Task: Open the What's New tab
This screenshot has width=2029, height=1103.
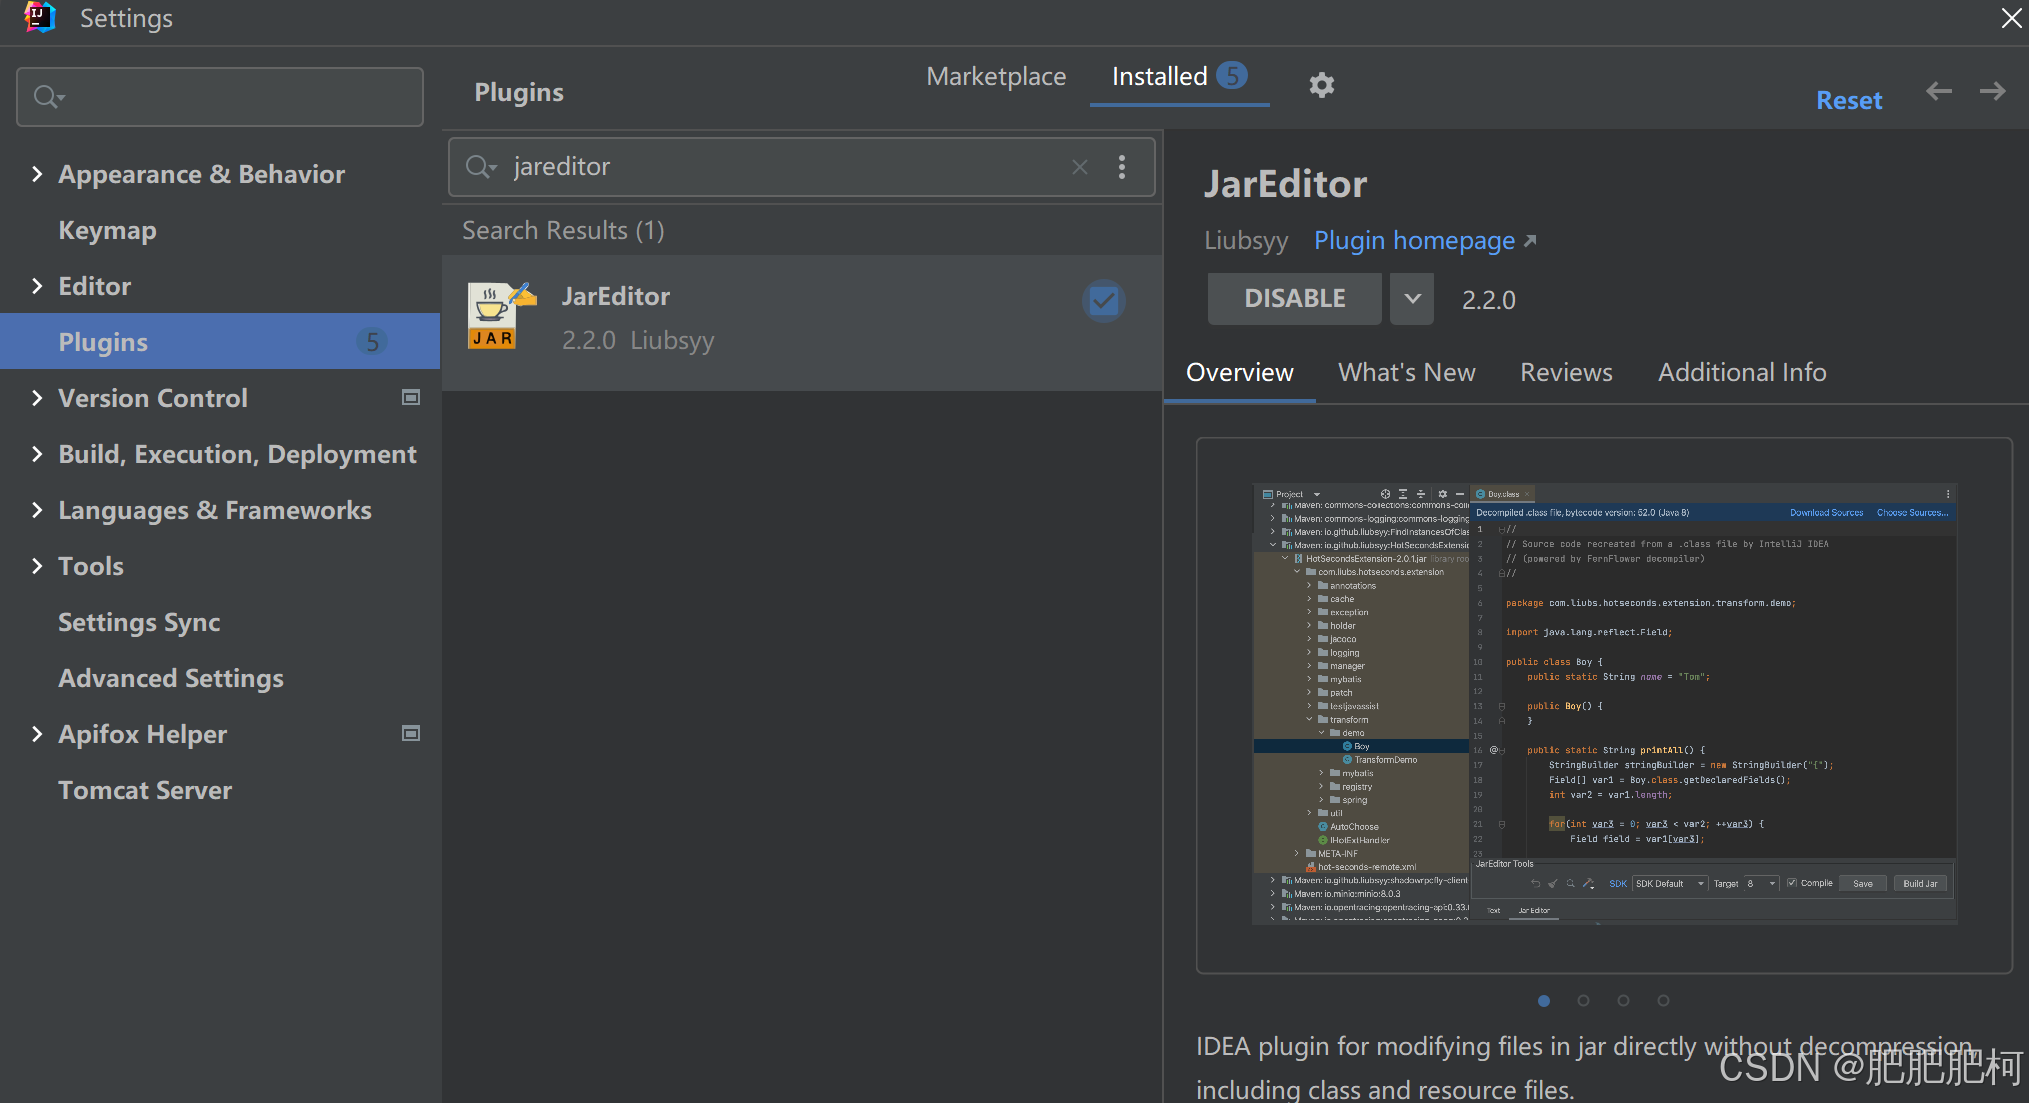Action: [x=1406, y=372]
